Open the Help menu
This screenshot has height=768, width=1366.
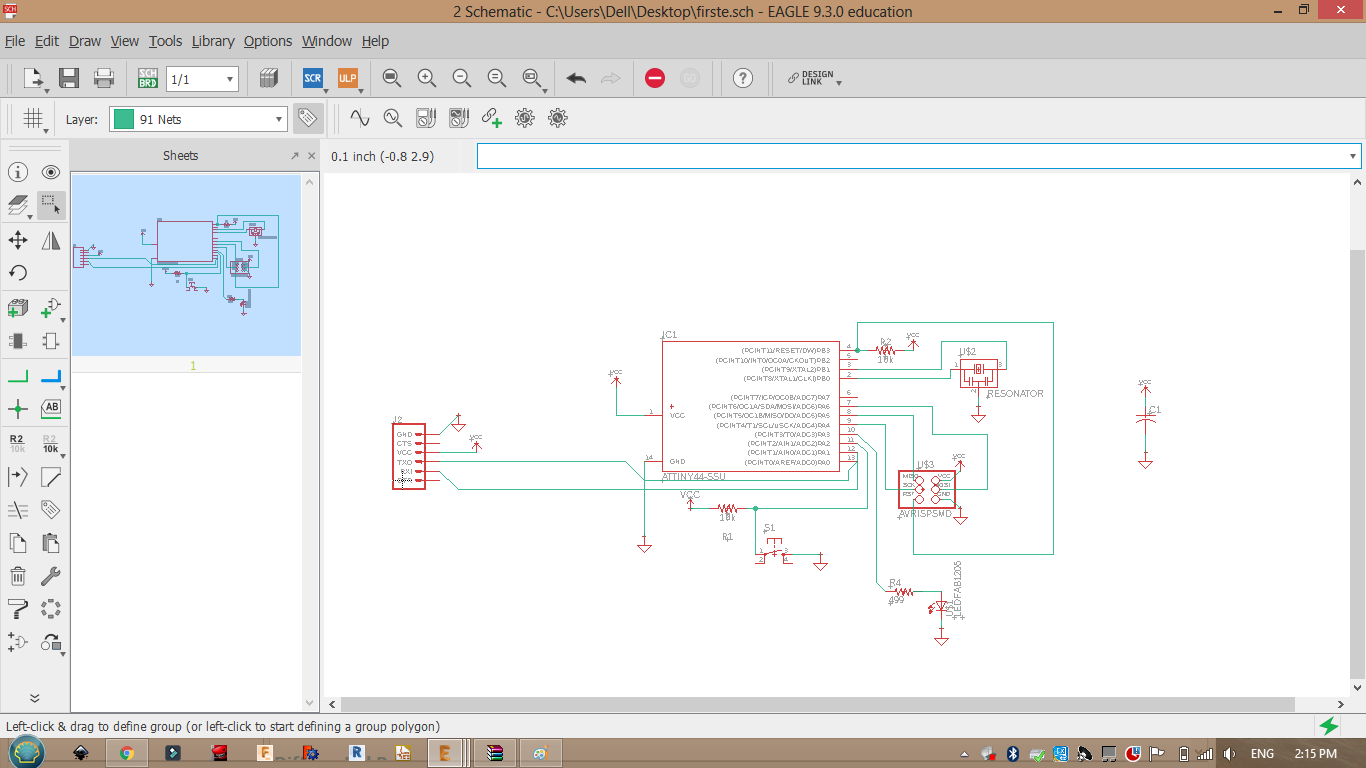(x=375, y=41)
